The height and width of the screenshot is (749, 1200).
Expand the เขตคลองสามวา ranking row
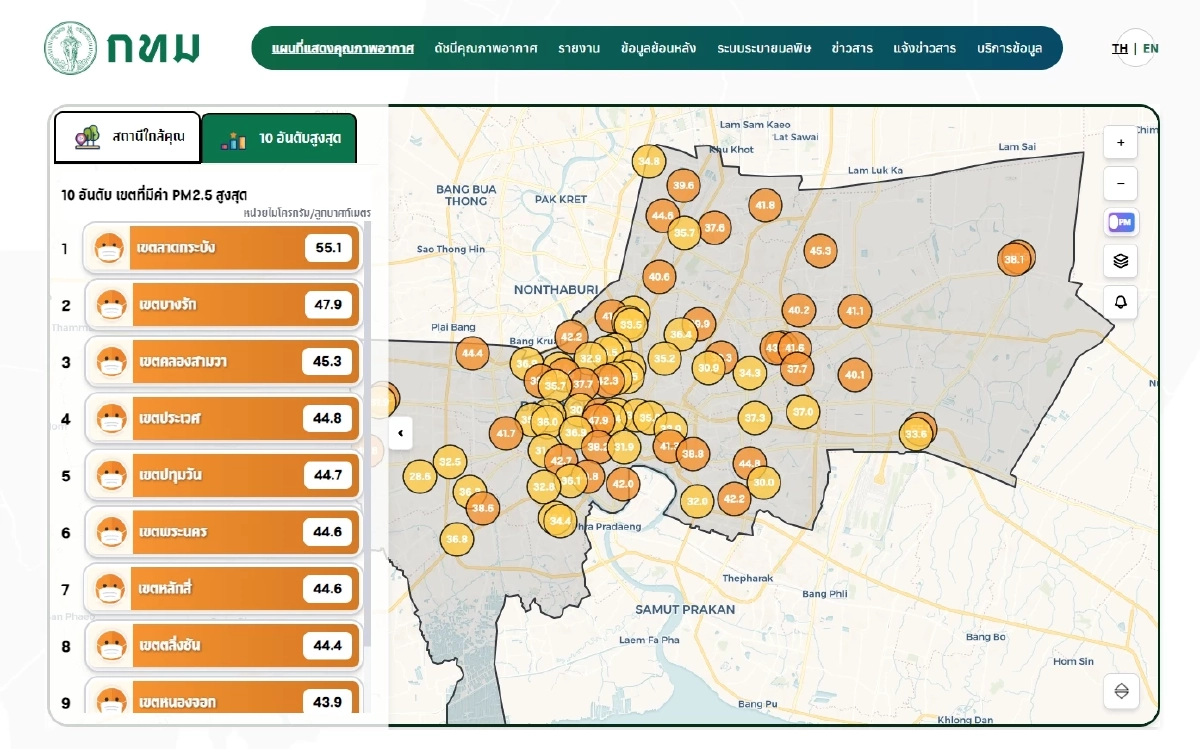pos(222,361)
